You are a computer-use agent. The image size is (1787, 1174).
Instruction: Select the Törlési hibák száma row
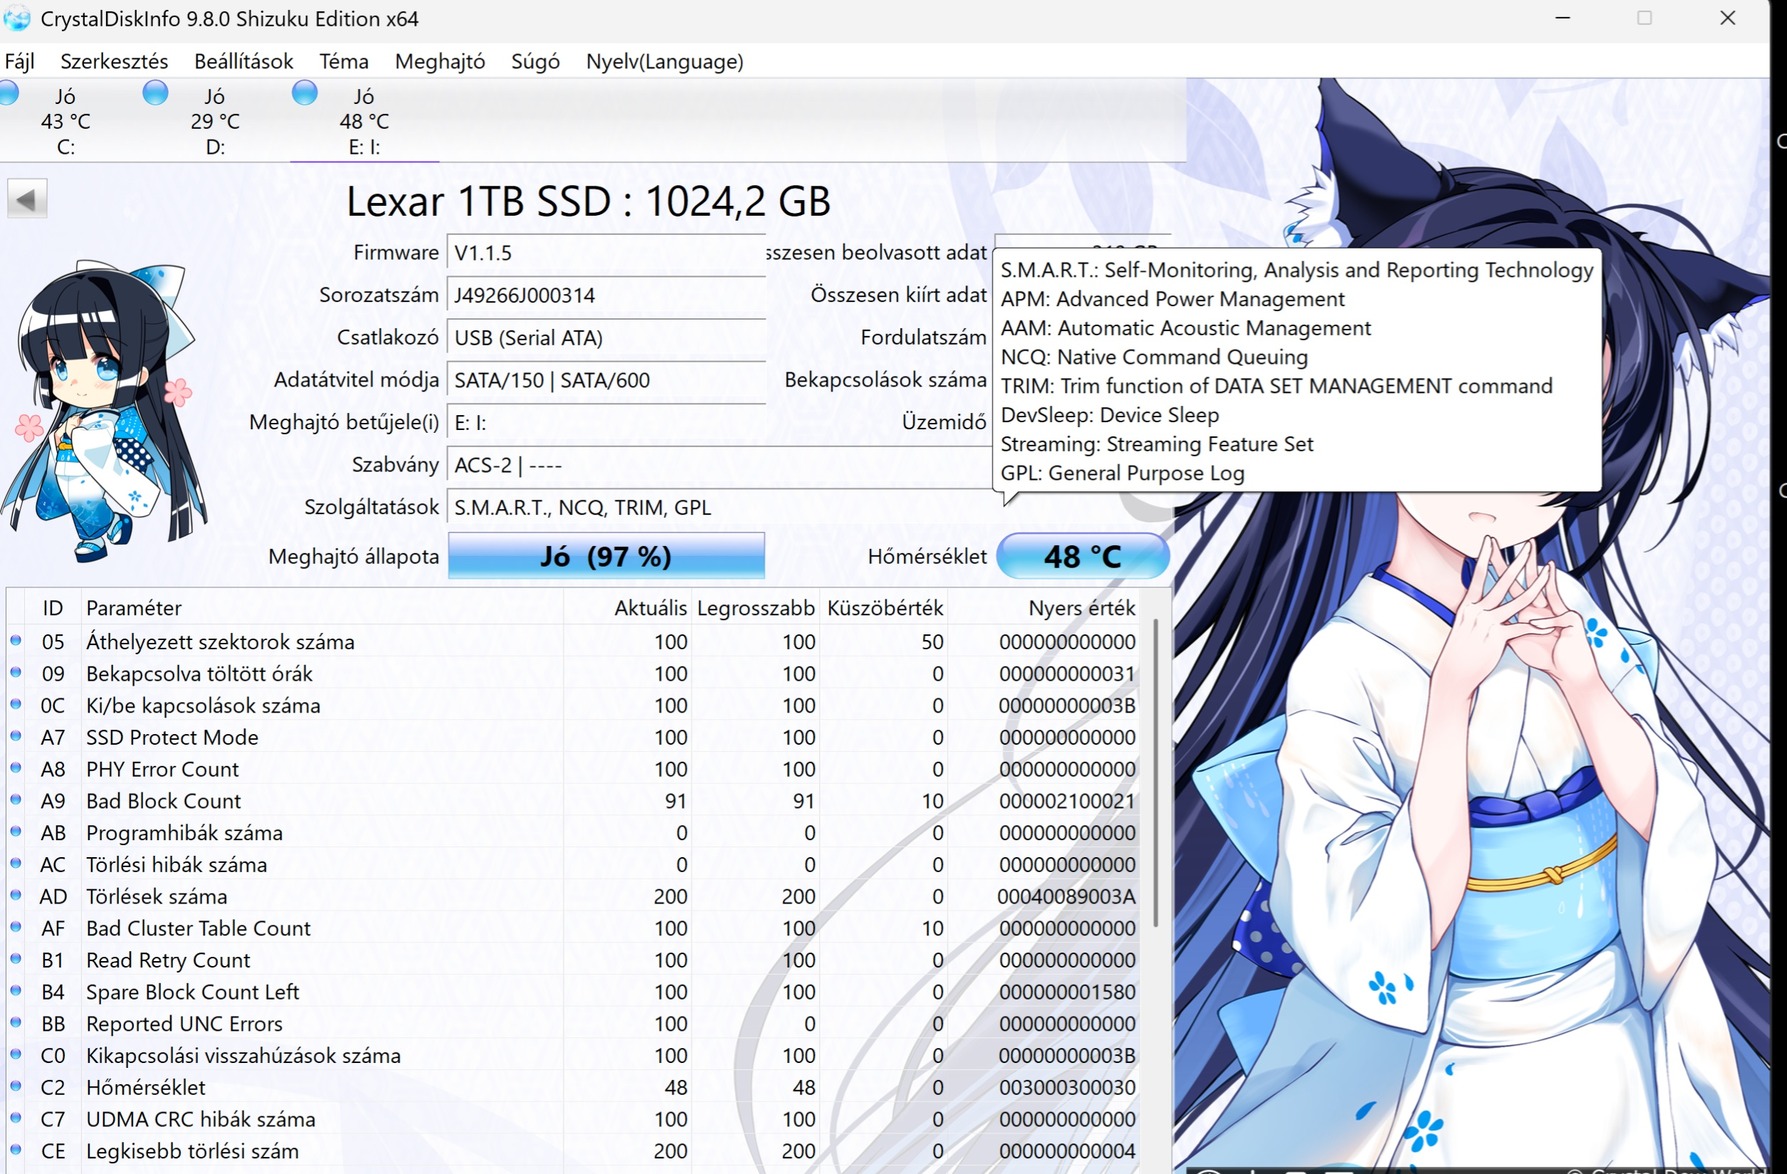[x=574, y=865]
